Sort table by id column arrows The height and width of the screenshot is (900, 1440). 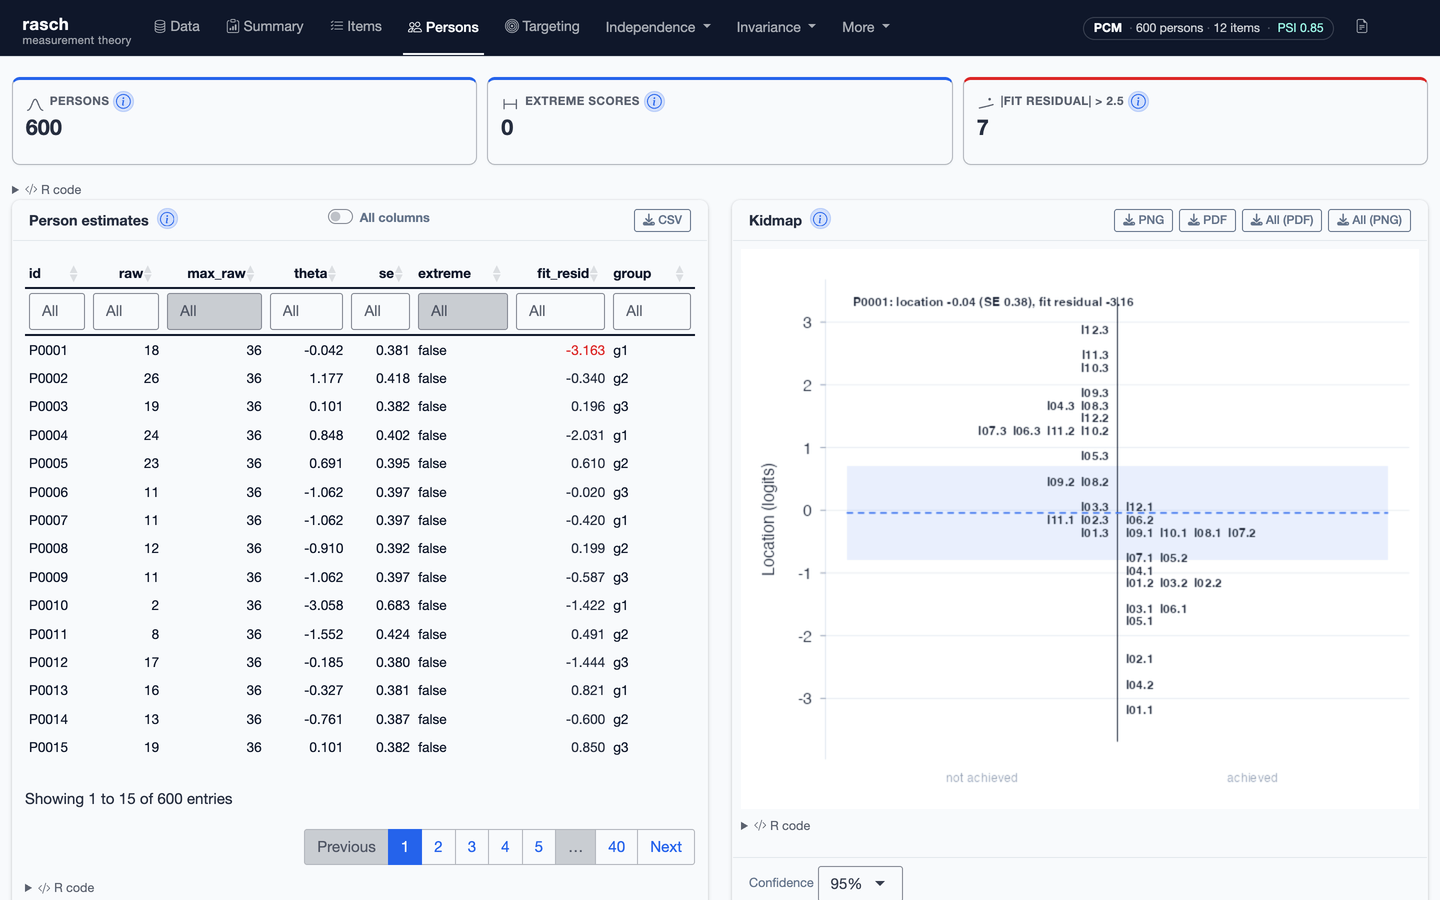(x=73, y=274)
